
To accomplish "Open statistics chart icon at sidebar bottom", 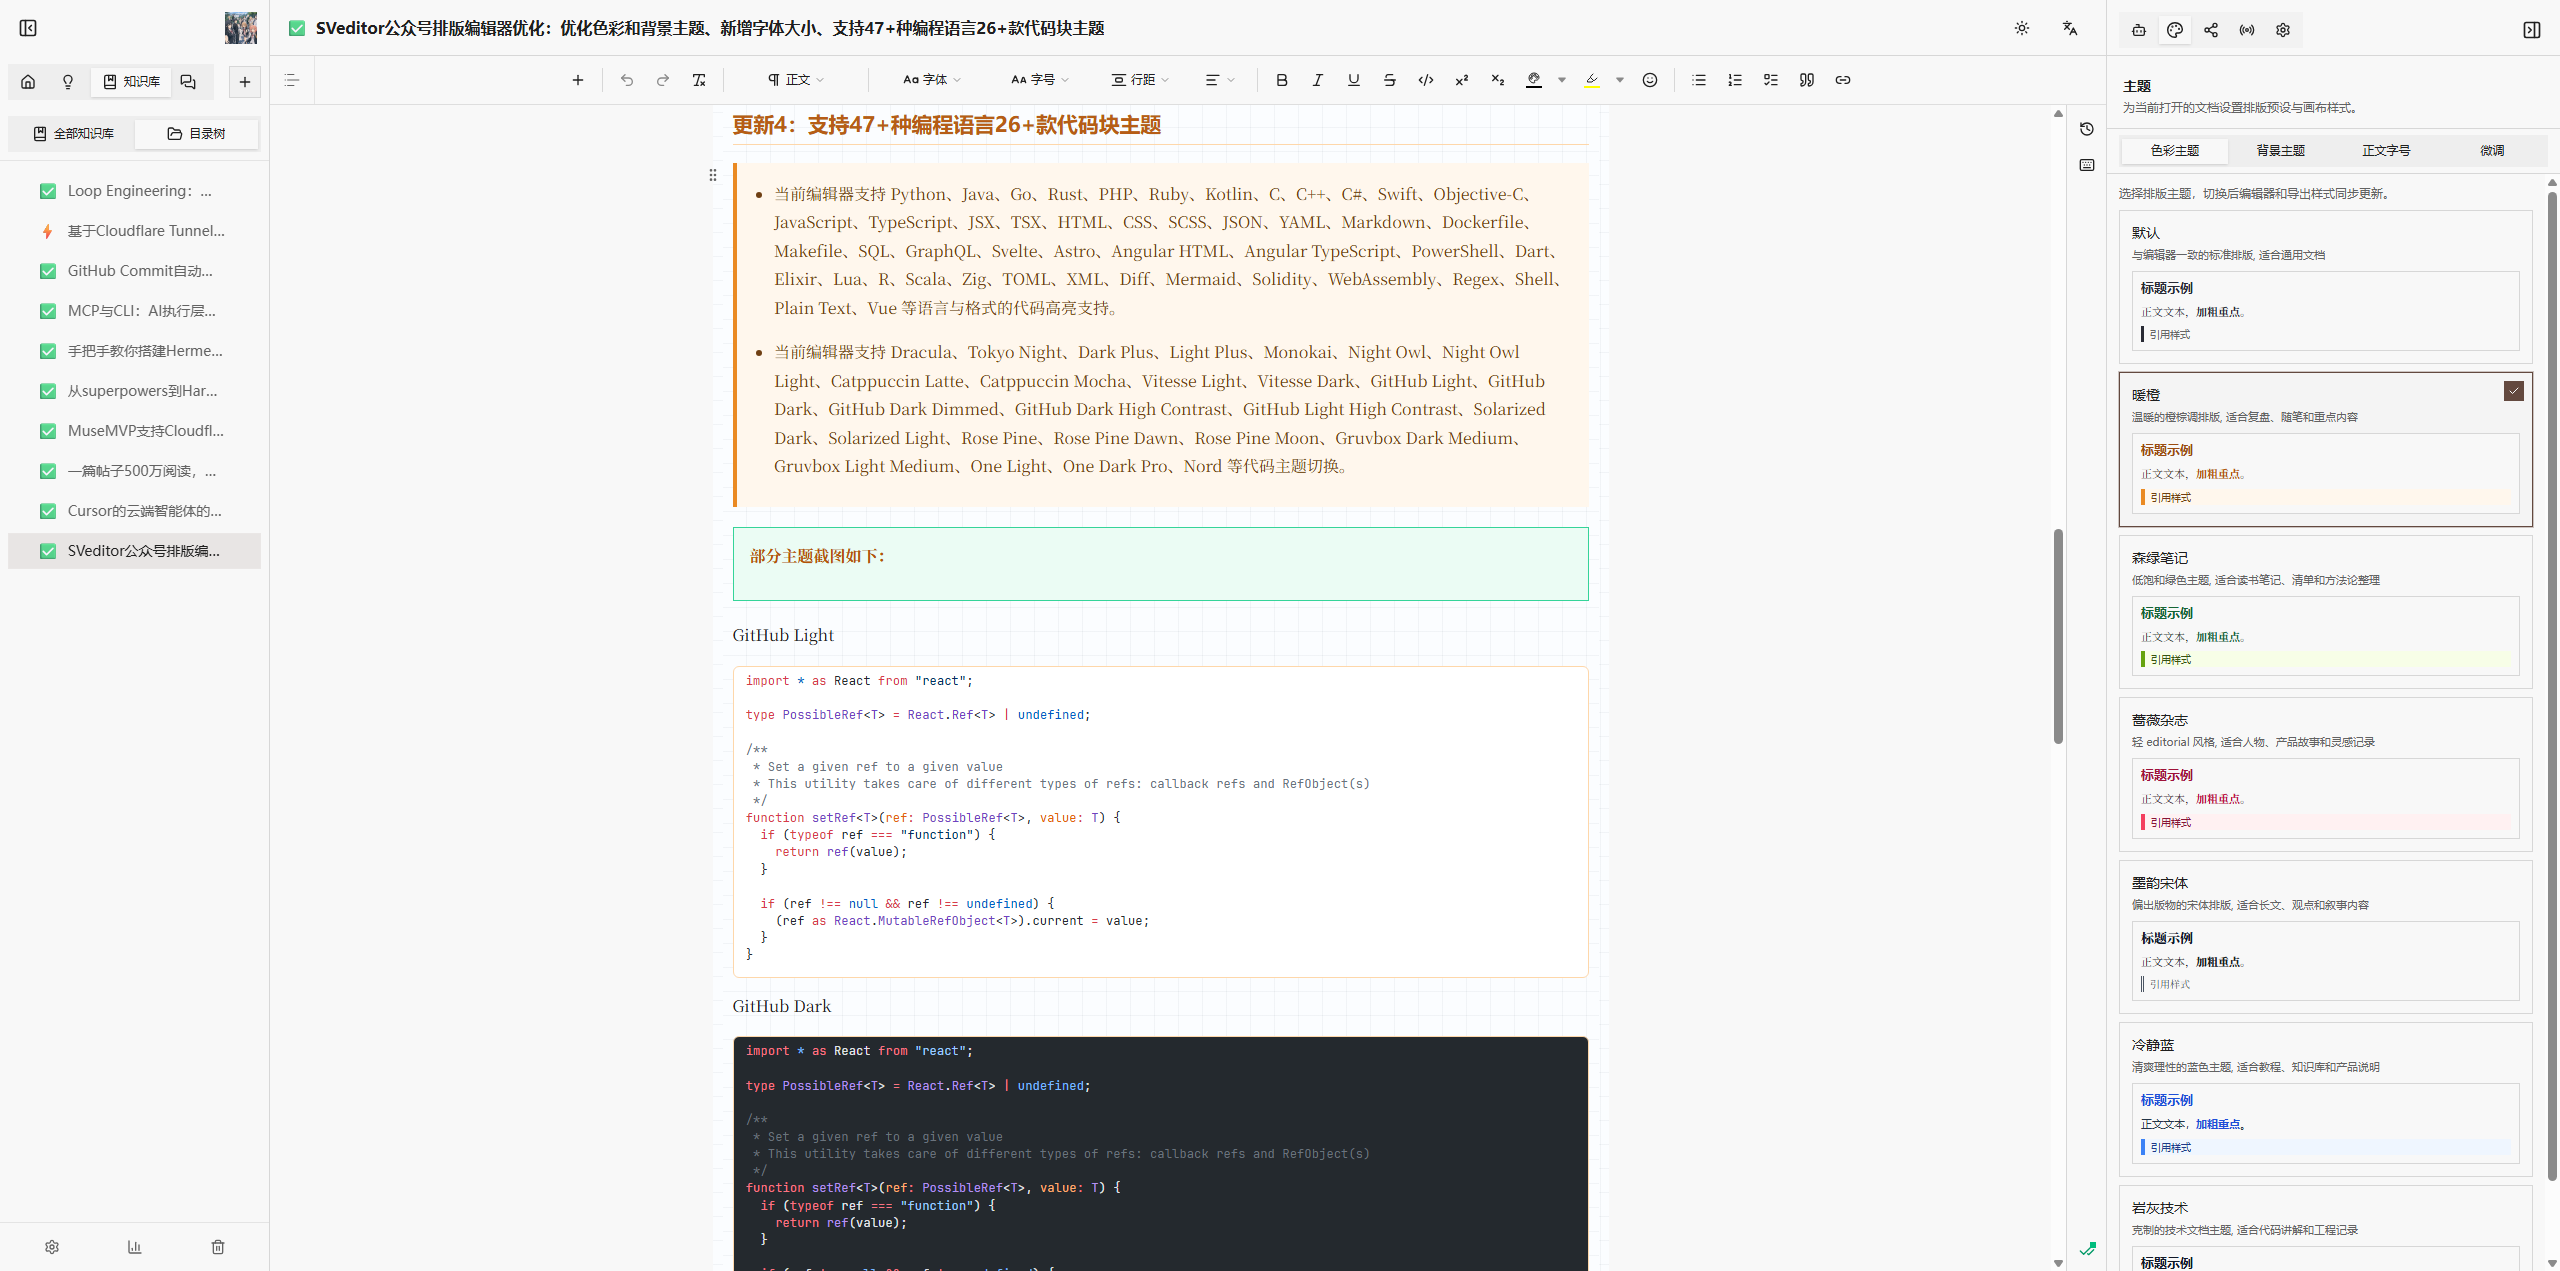I will pyautogui.click(x=135, y=1247).
